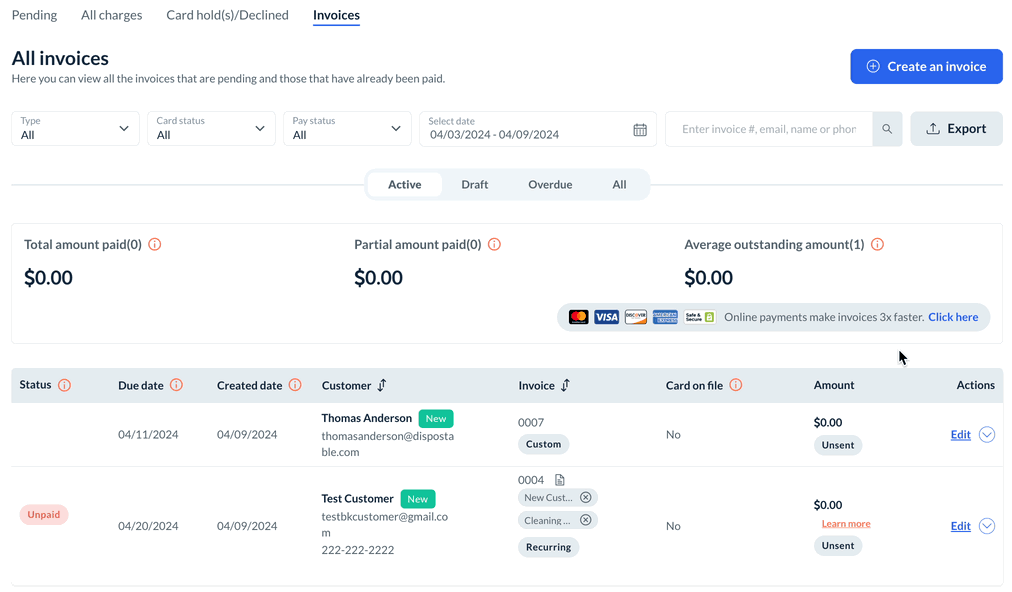Sort by Customer column arrows
Image resolution: width=1012 pixels, height=592 pixels.
[382, 385]
